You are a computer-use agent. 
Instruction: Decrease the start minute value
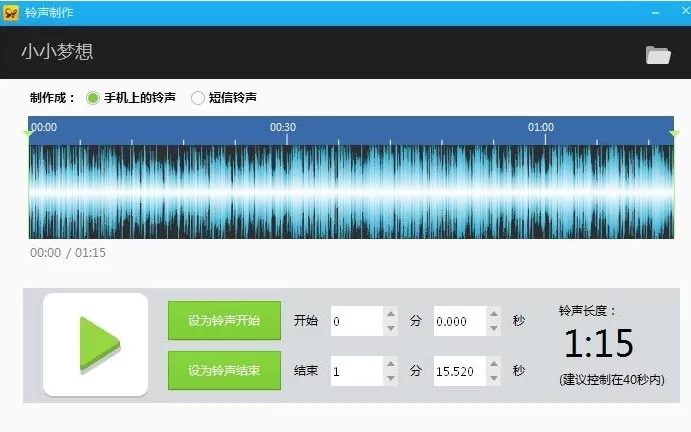pyautogui.click(x=391, y=328)
